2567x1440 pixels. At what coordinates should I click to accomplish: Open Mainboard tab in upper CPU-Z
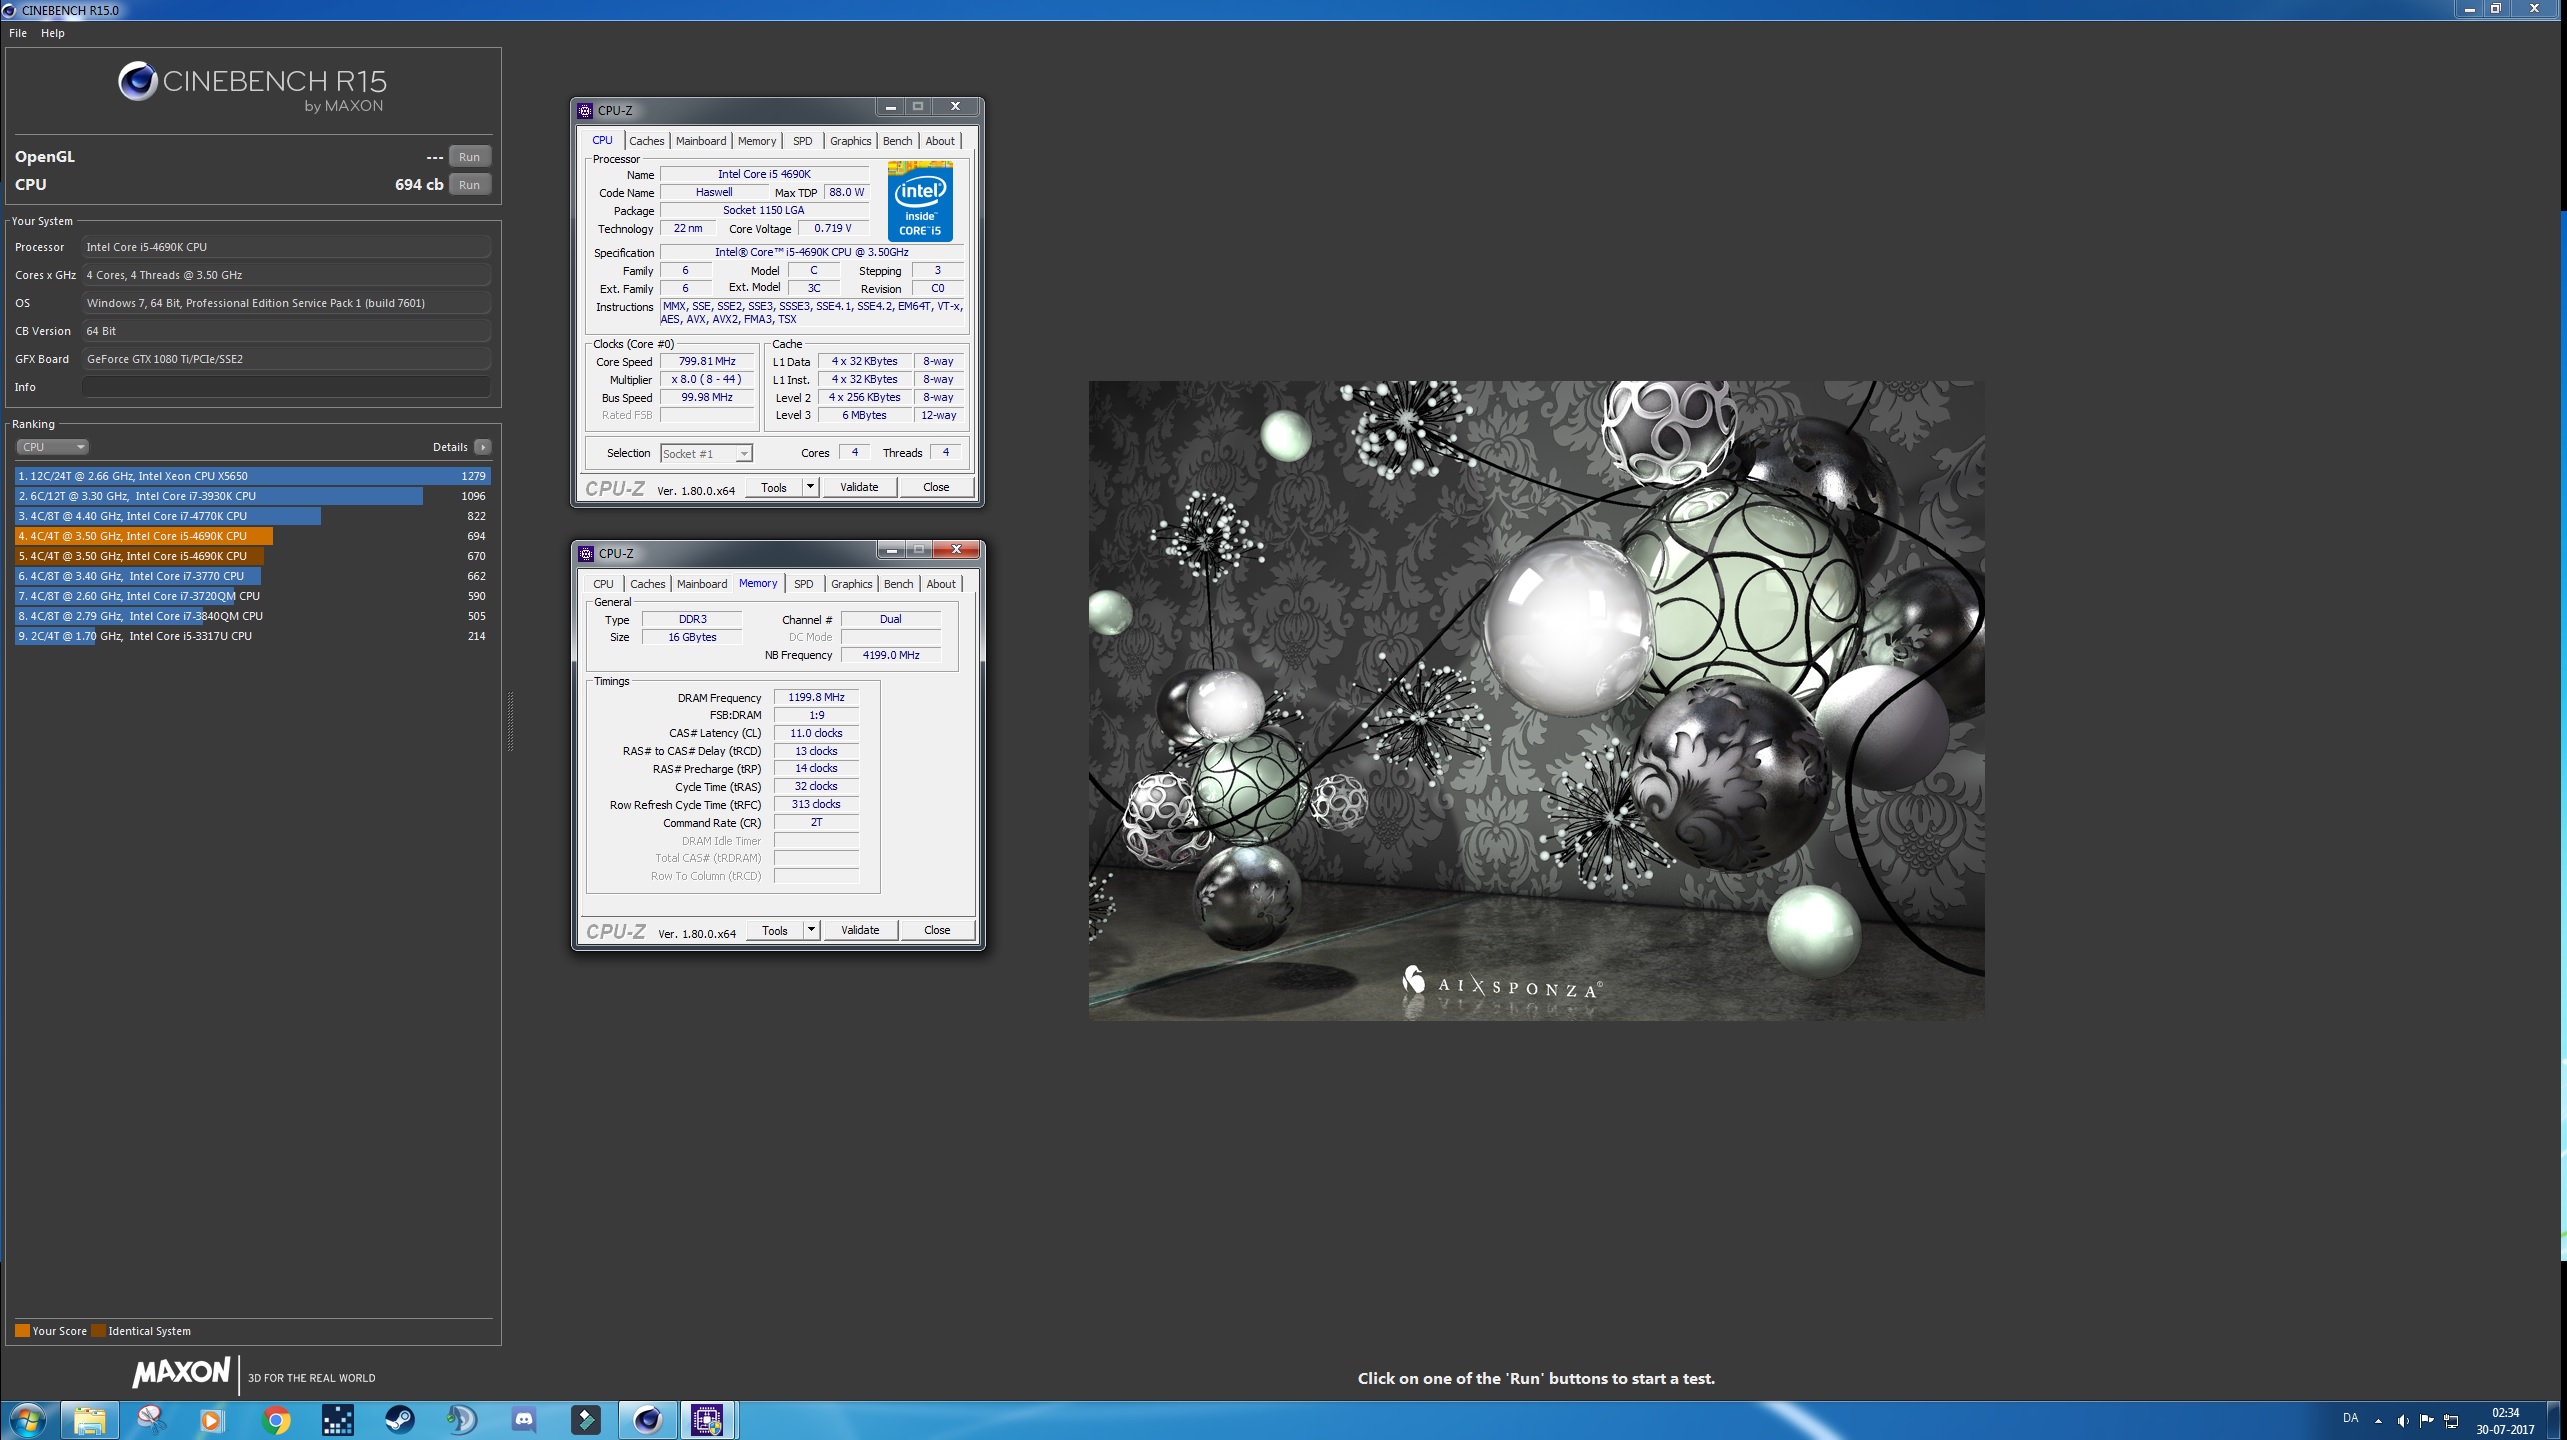click(x=701, y=141)
